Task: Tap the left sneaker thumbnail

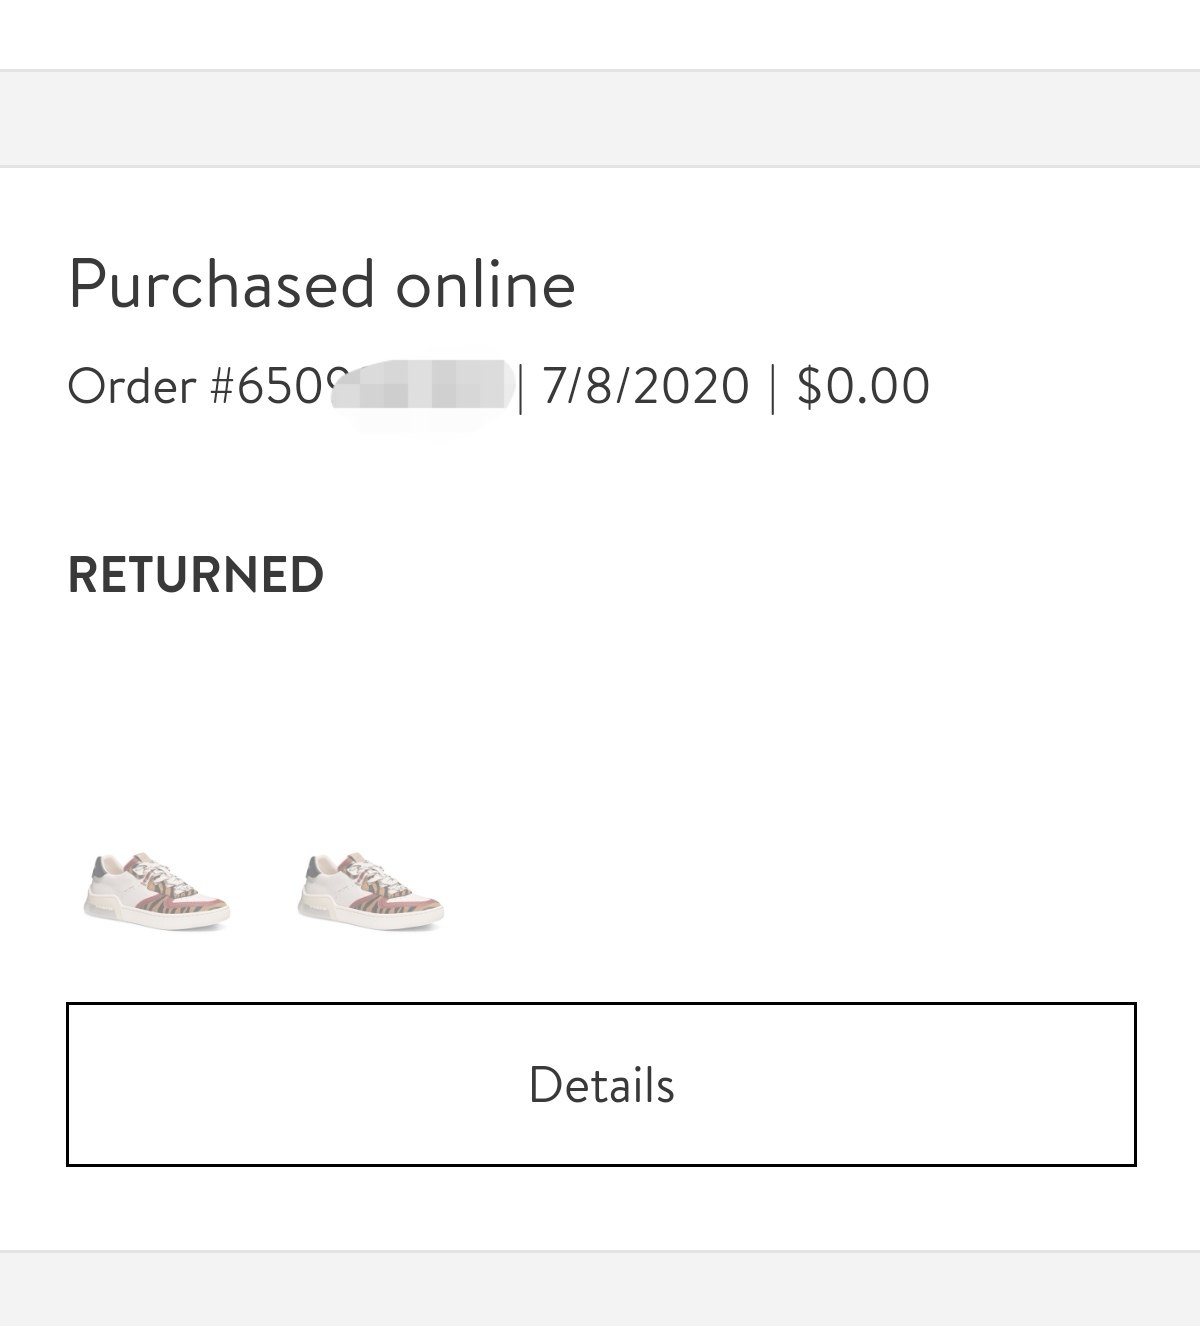Action: click(156, 890)
